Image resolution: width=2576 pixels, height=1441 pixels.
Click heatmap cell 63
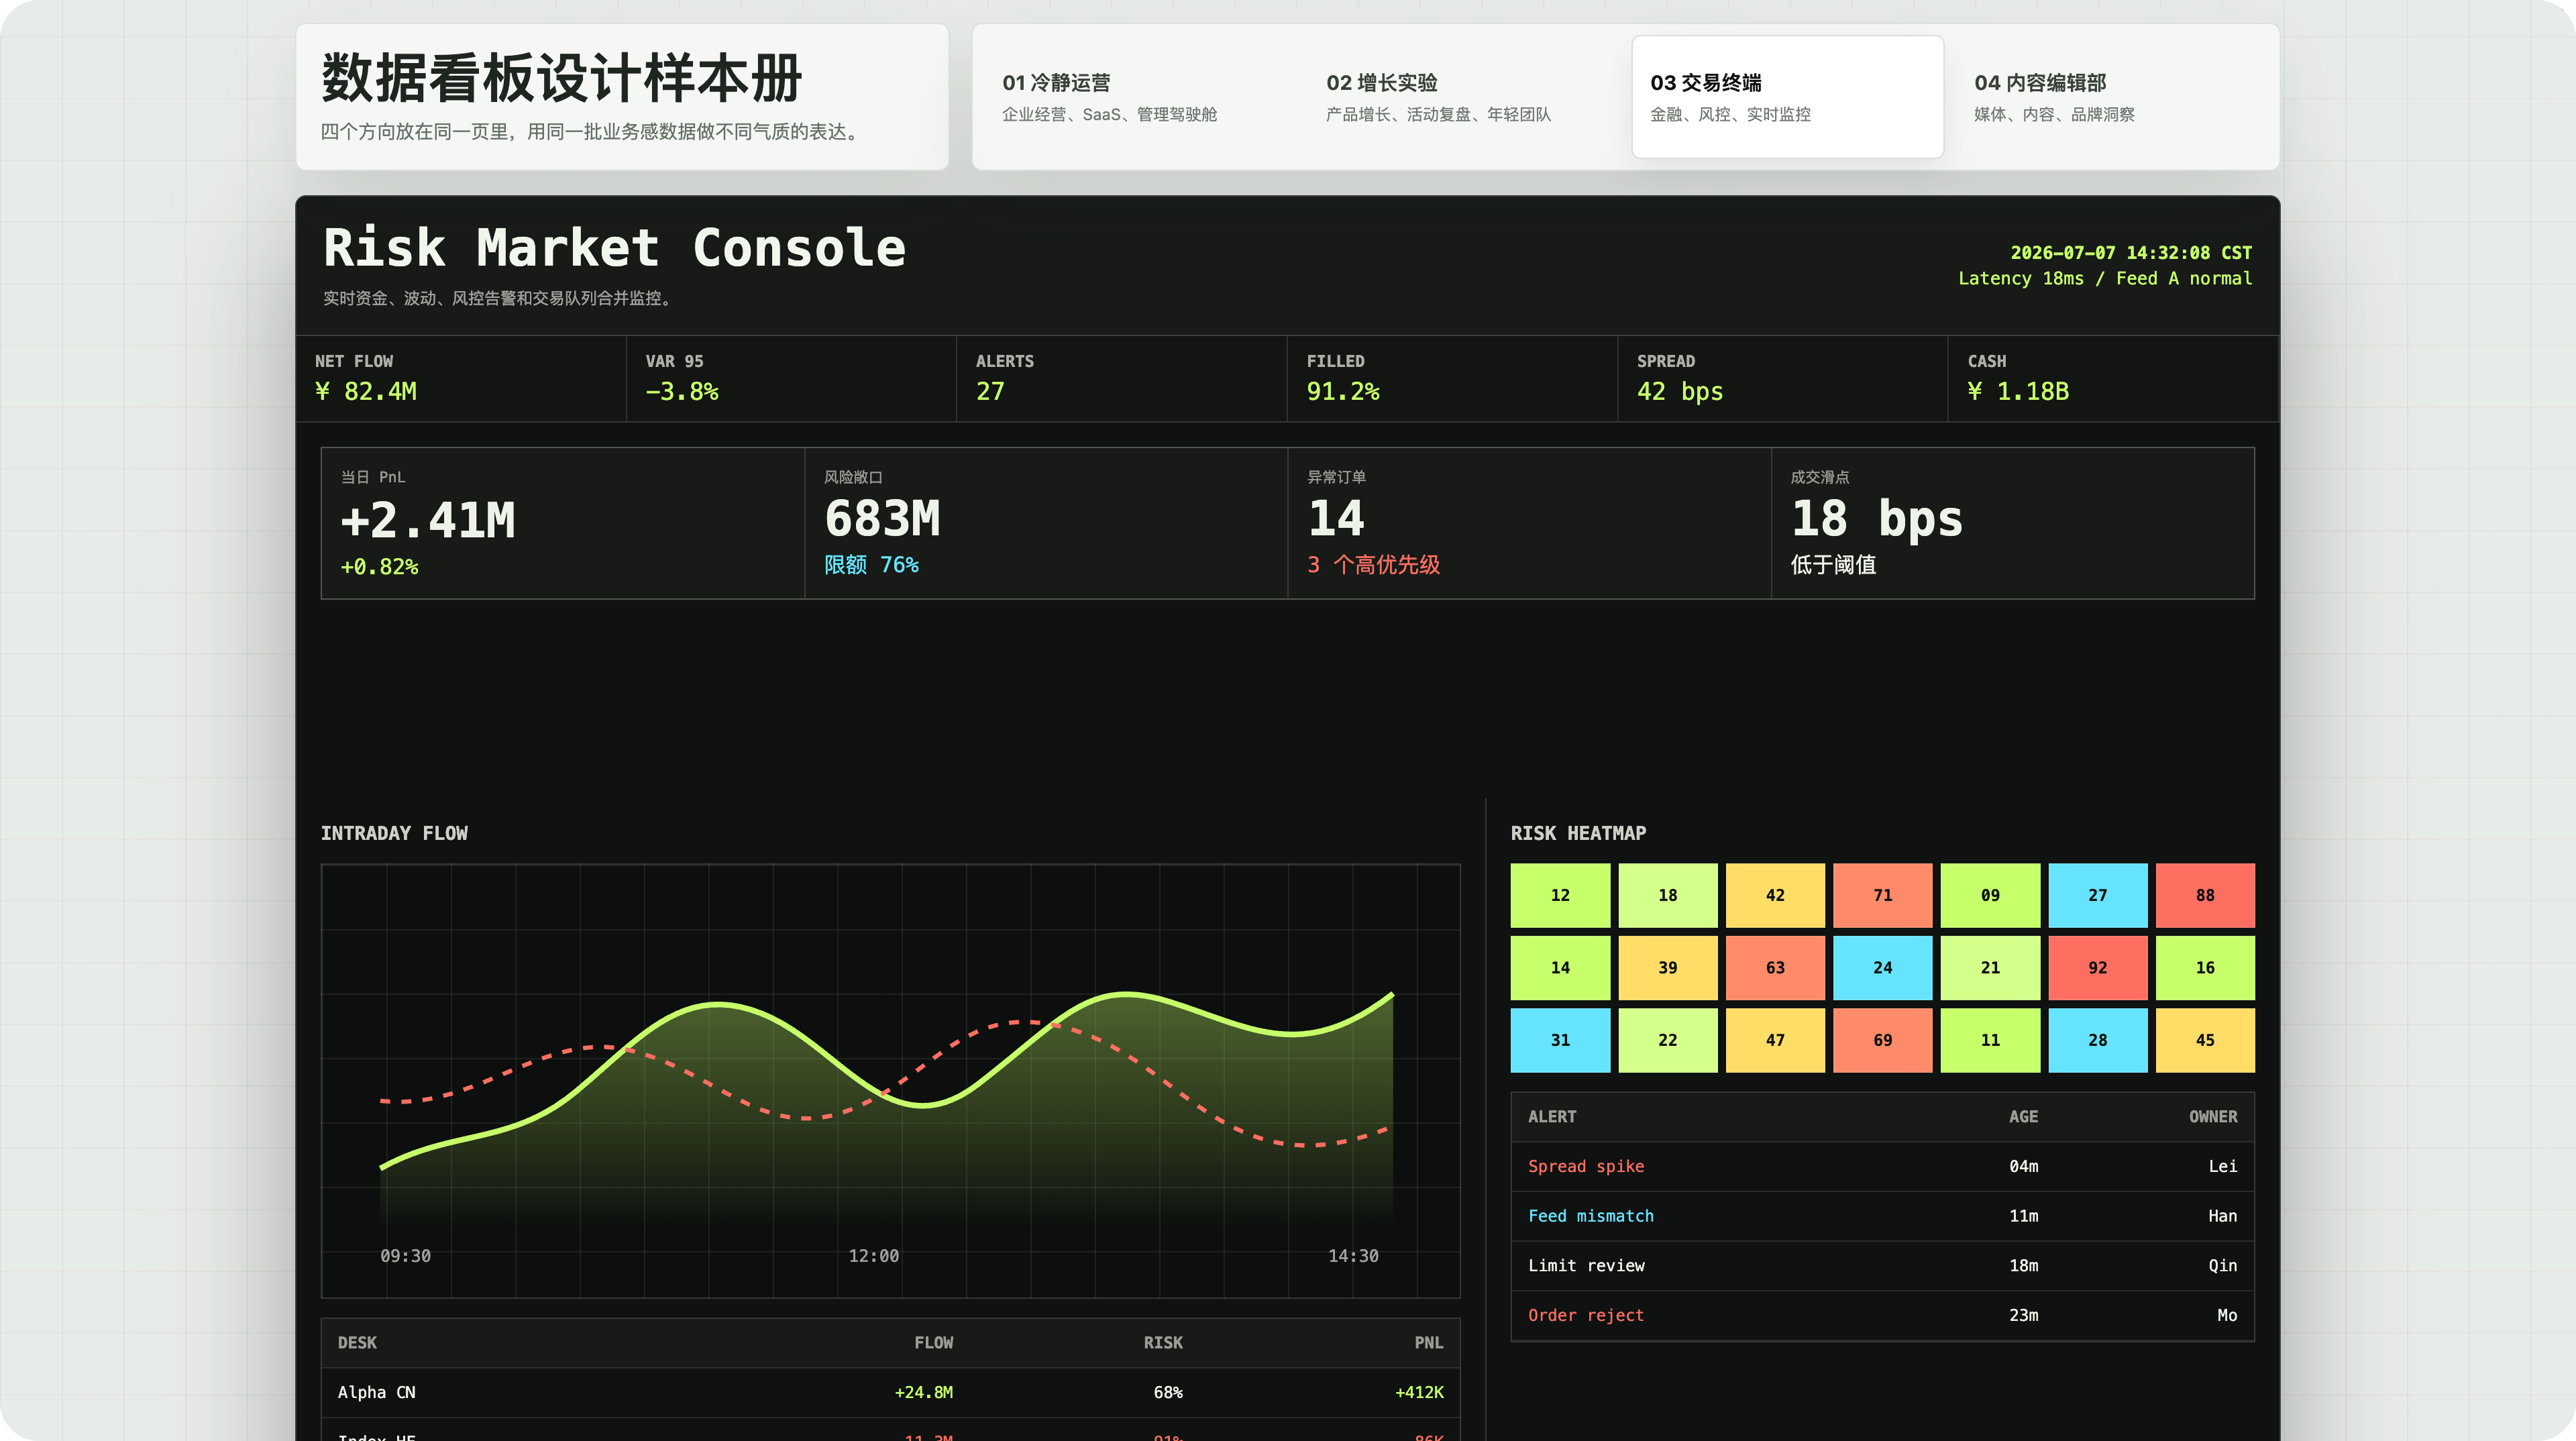point(1775,967)
